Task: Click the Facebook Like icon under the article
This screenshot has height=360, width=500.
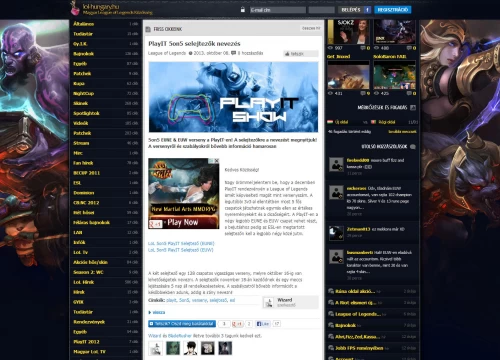Action: coord(263,324)
